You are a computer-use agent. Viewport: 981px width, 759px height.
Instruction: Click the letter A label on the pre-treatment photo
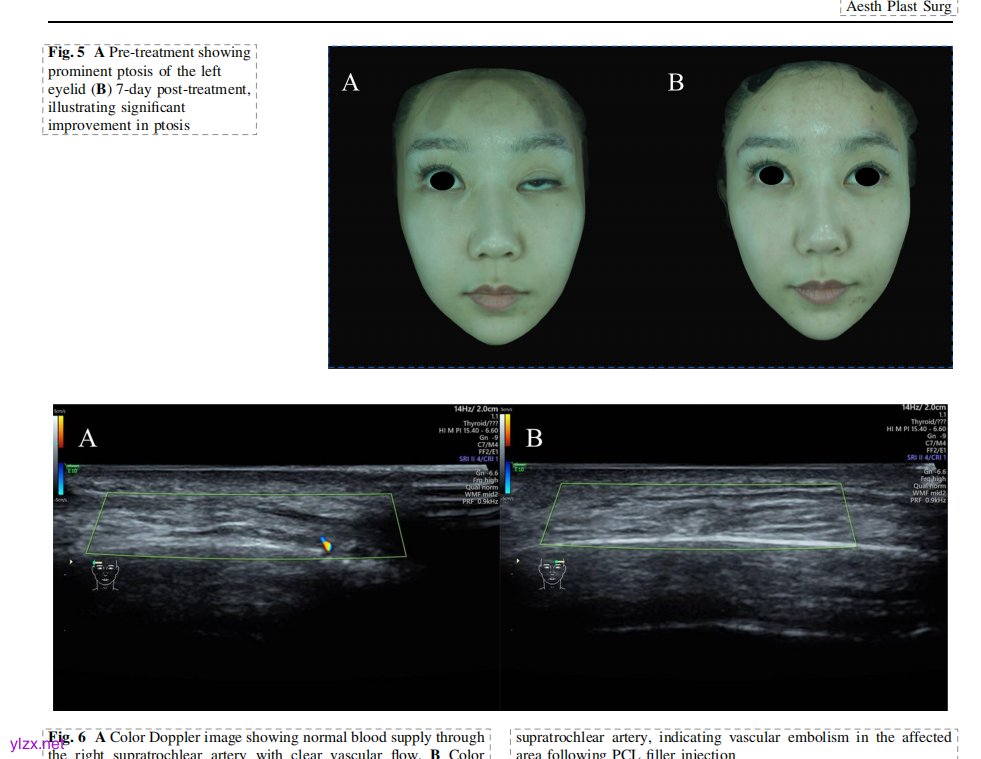click(x=350, y=83)
